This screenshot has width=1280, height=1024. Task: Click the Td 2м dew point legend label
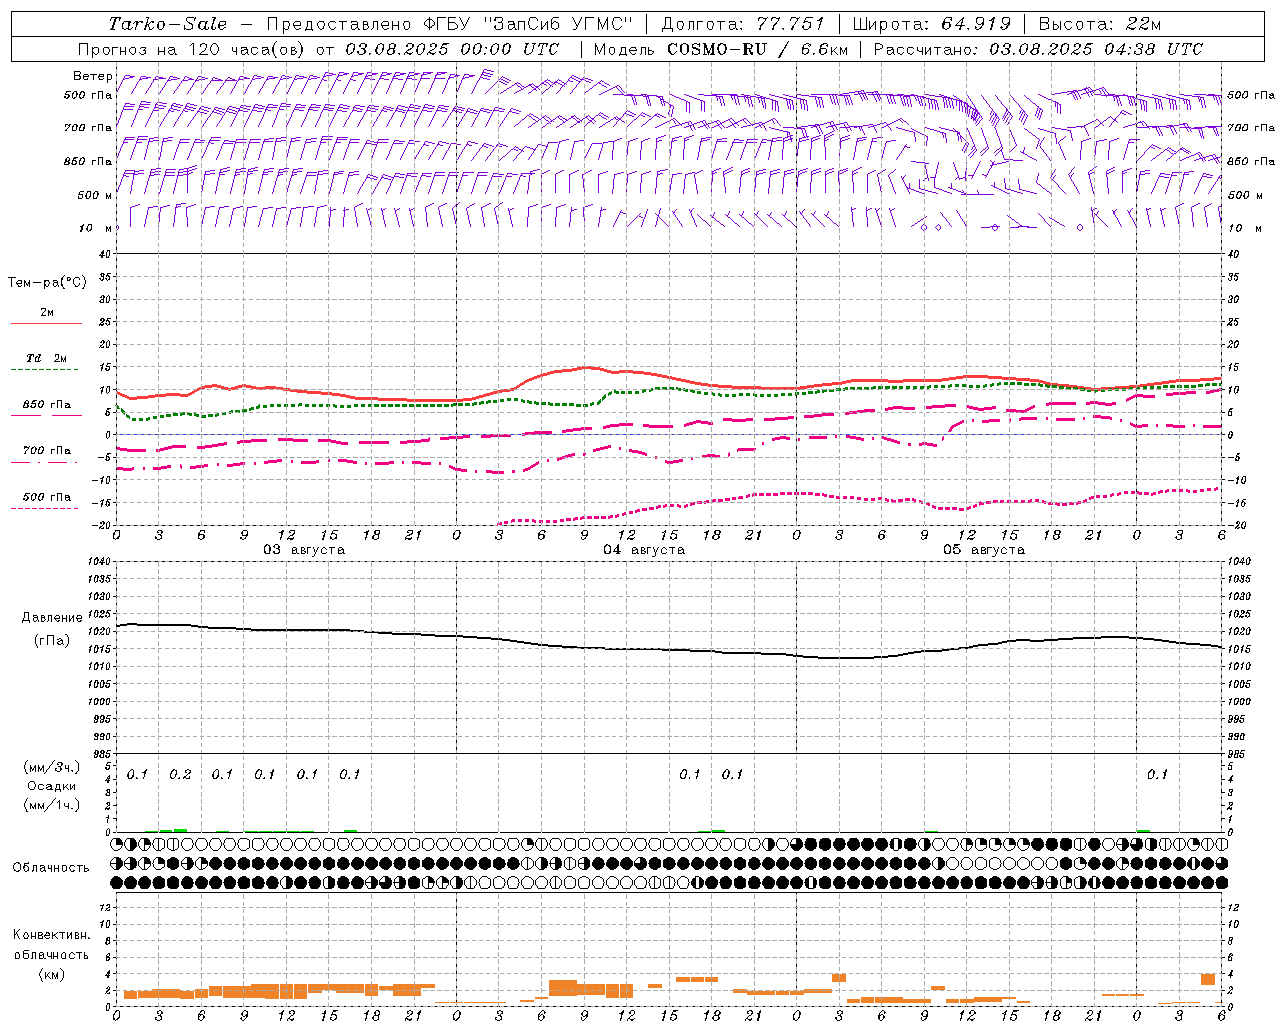[x=46, y=357]
